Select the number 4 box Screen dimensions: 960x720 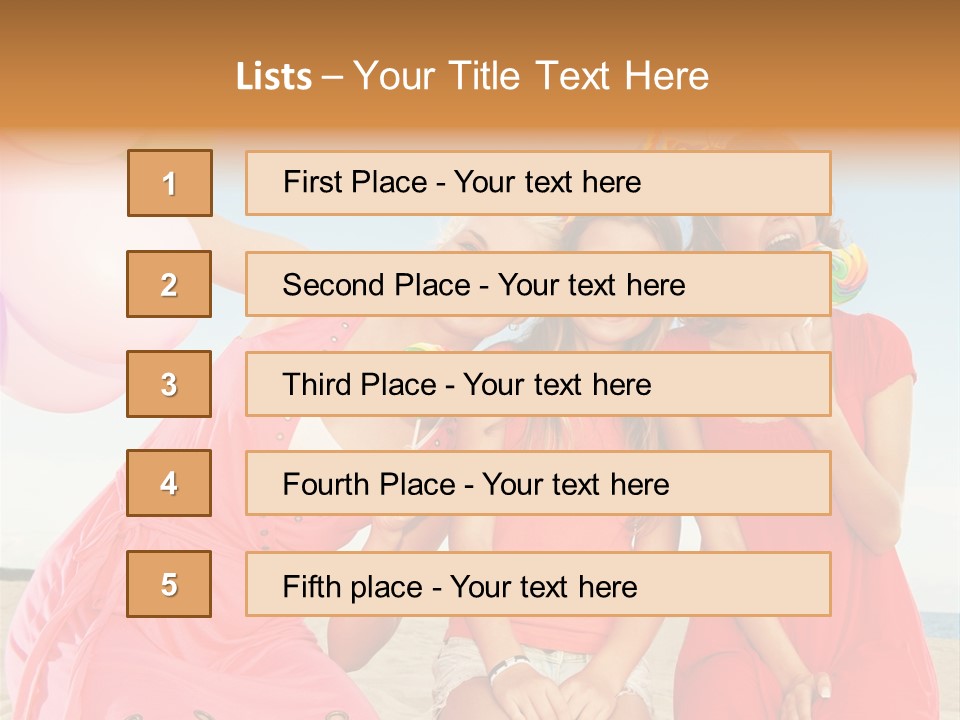tap(169, 483)
